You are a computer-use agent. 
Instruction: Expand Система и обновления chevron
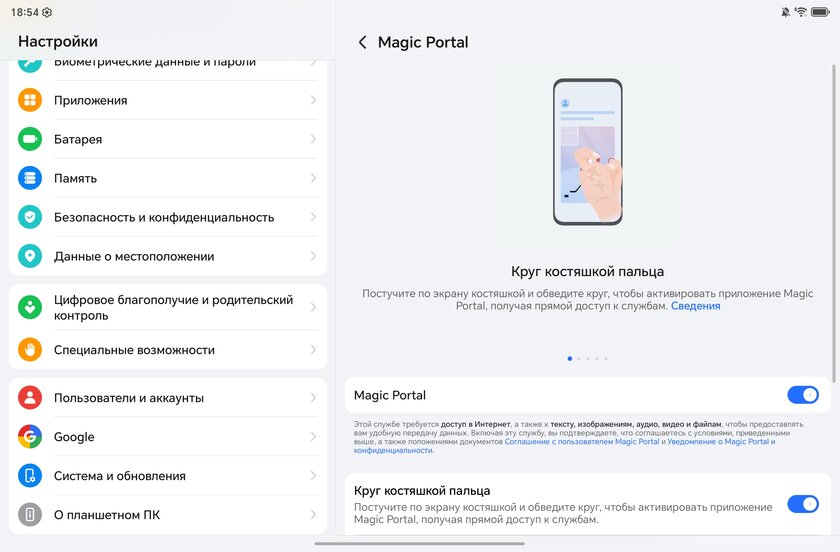(x=313, y=476)
